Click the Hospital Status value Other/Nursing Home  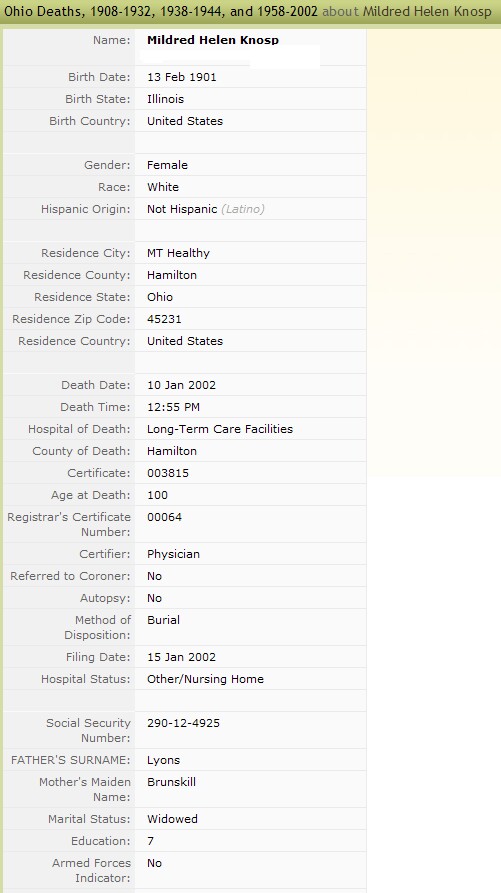(x=206, y=679)
